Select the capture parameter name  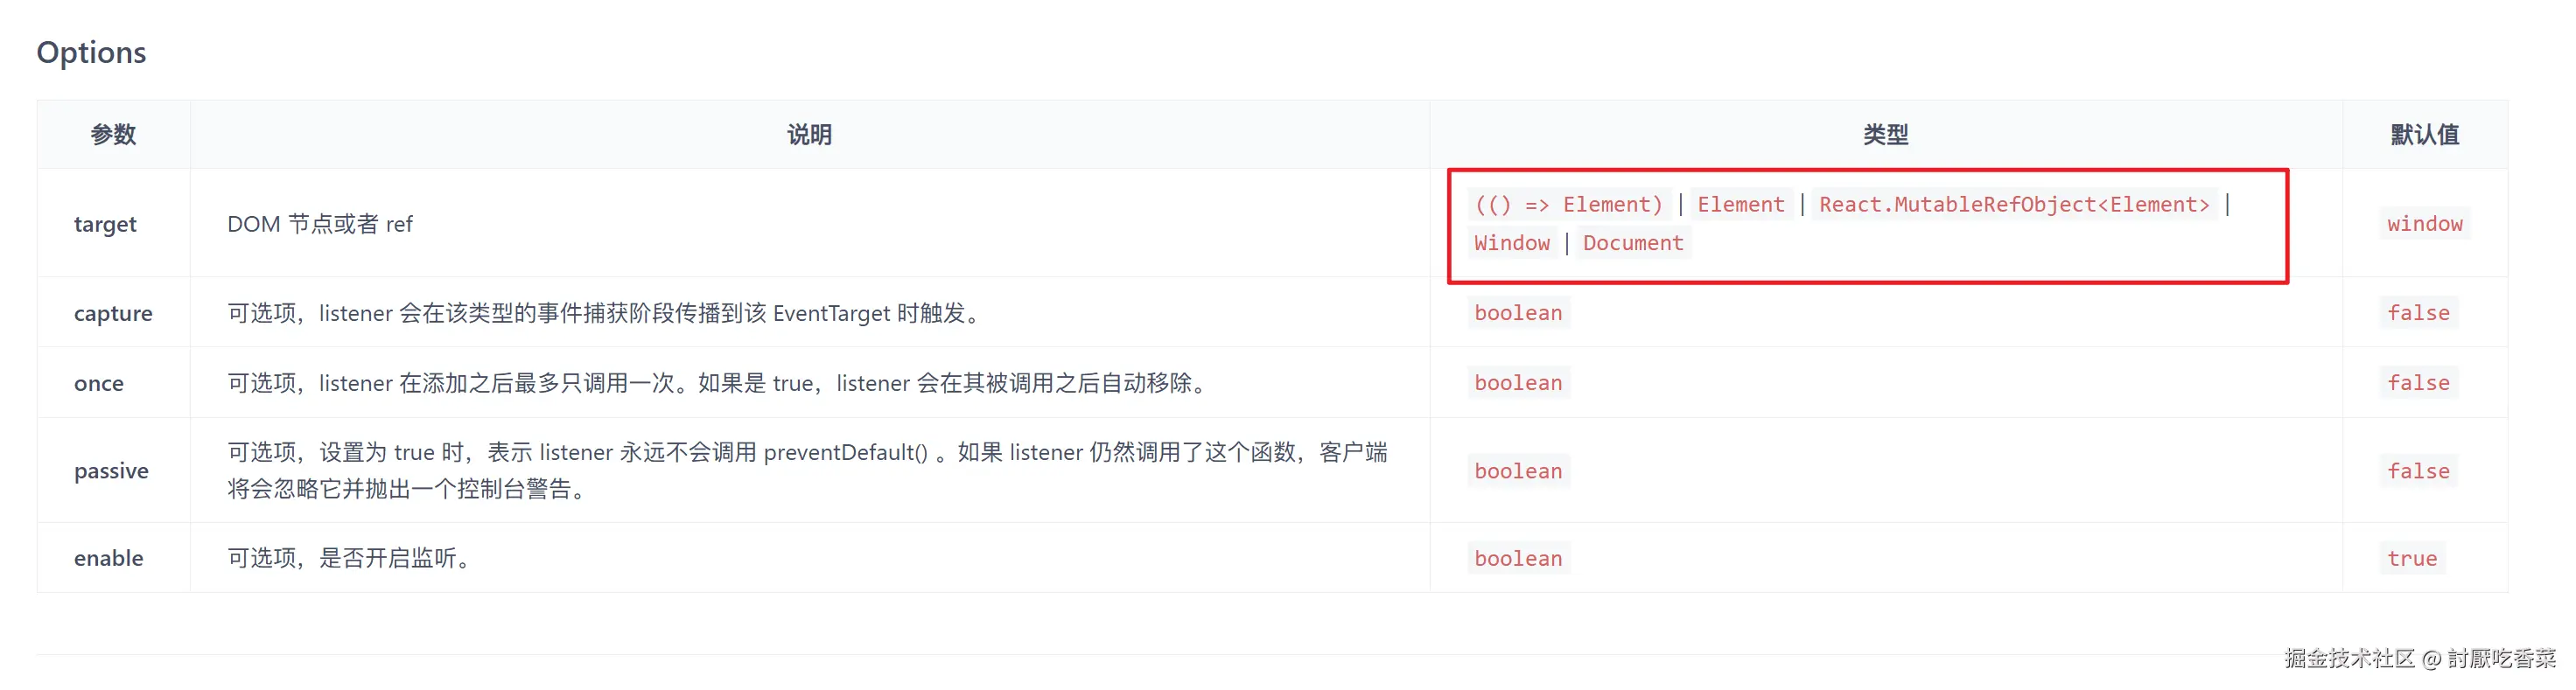pyautogui.click(x=113, y=313)
